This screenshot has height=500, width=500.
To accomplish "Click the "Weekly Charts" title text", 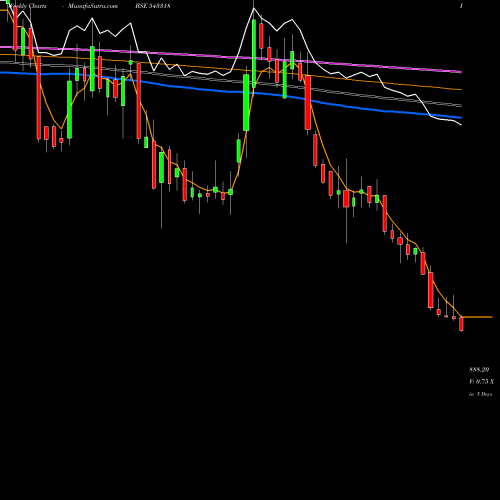I will click(x=28, y=6).
